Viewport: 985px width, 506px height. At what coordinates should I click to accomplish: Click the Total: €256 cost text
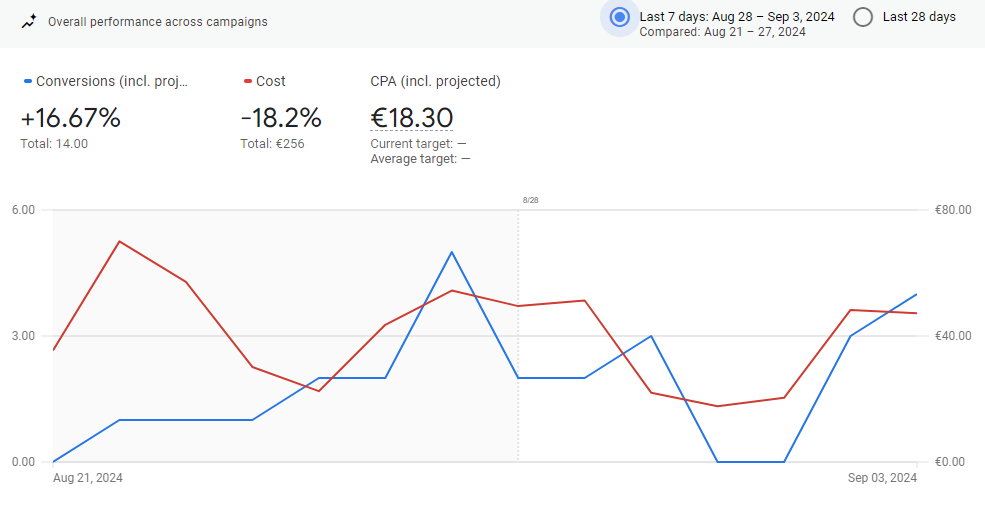272,144
